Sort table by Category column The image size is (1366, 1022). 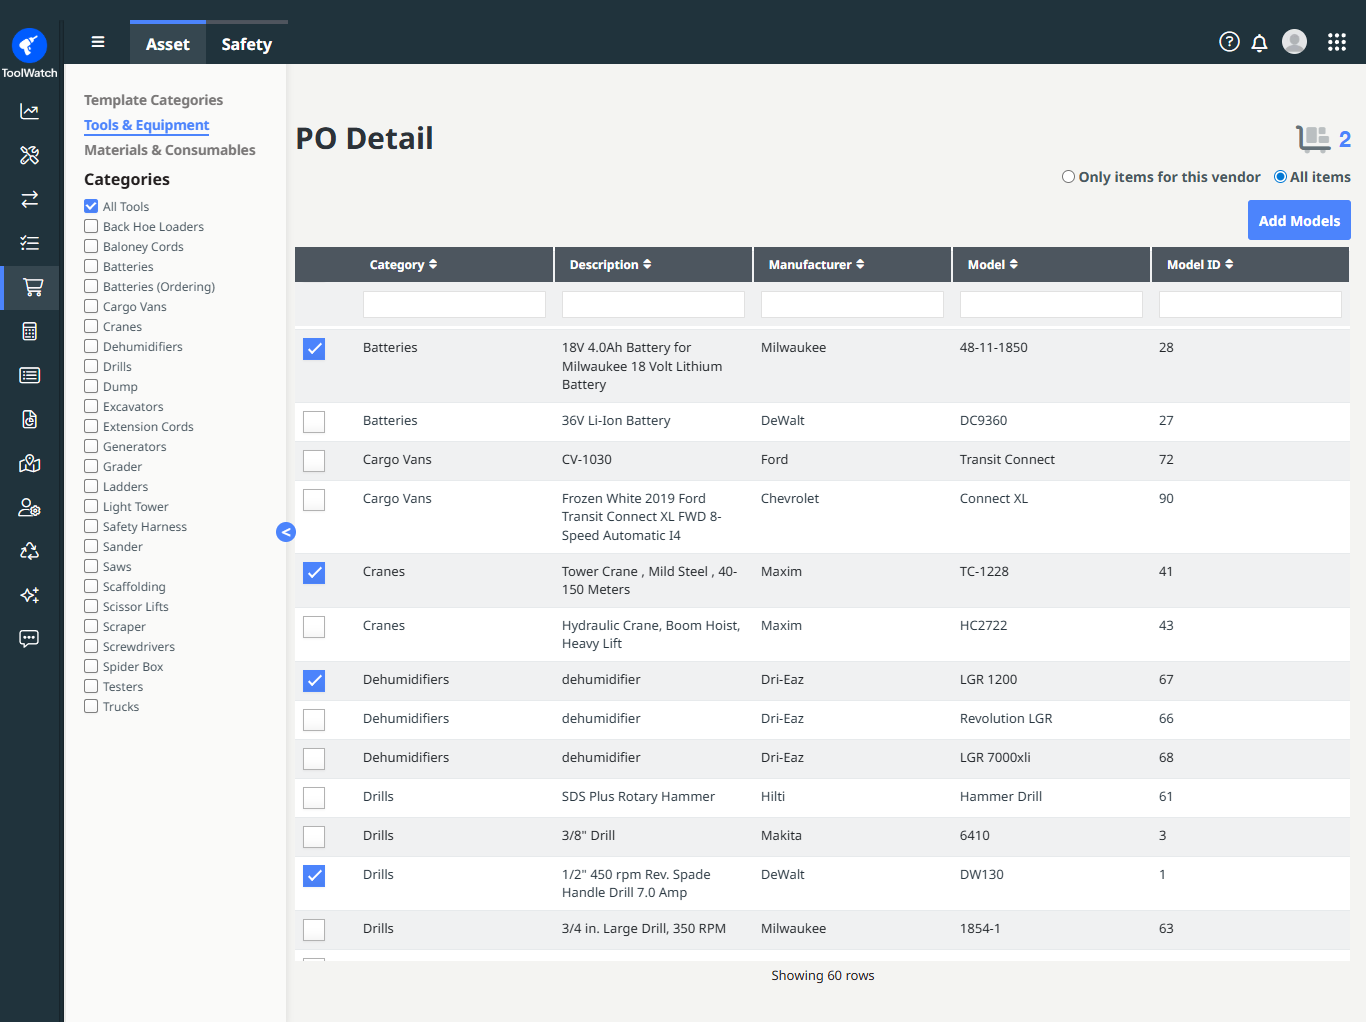(x=403, y=265)
